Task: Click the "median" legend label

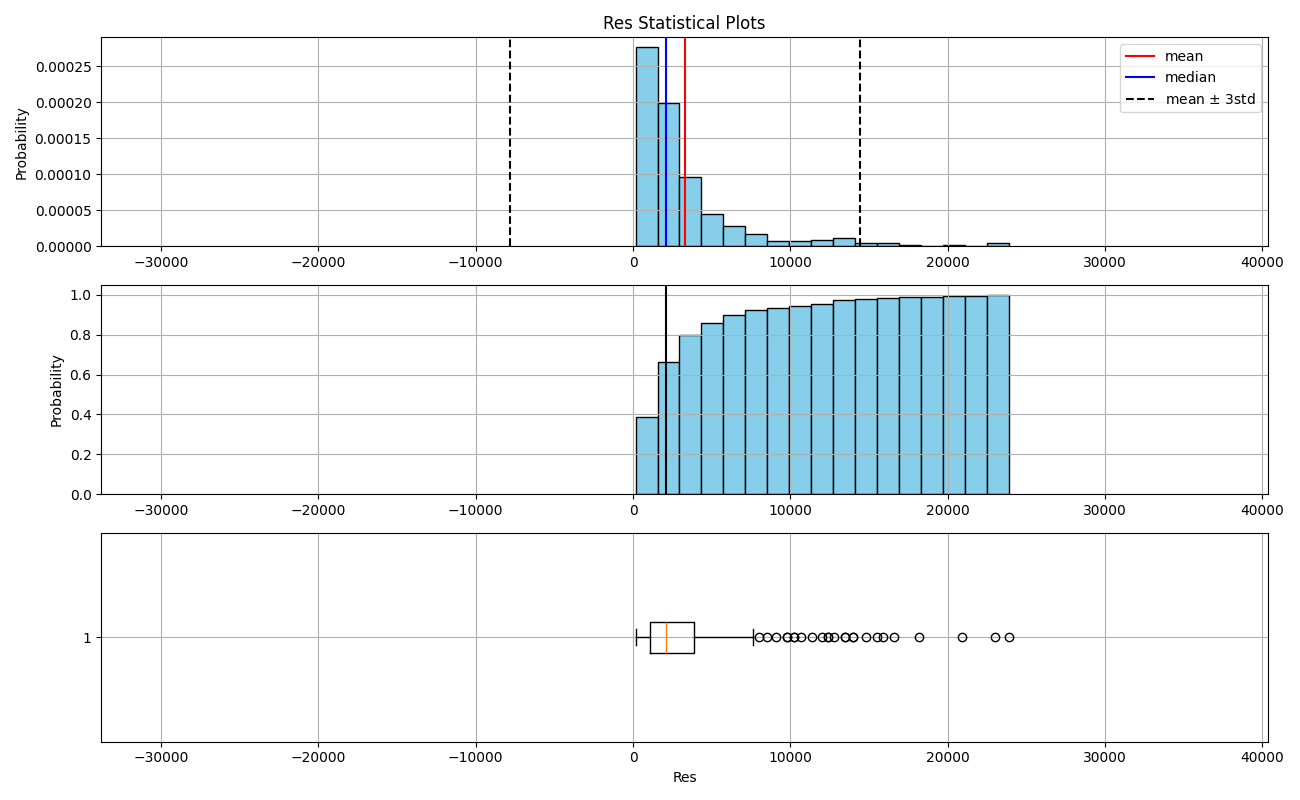Action: pos(1190,77)
